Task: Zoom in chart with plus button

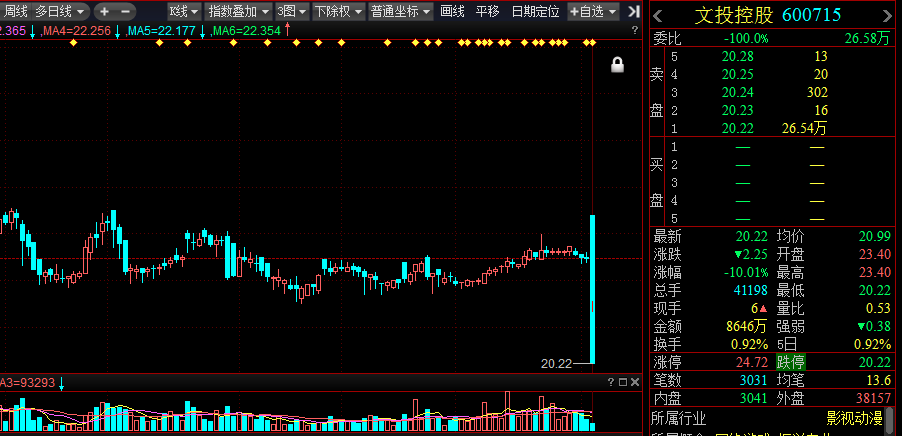Action: click(x=105, y=11)
